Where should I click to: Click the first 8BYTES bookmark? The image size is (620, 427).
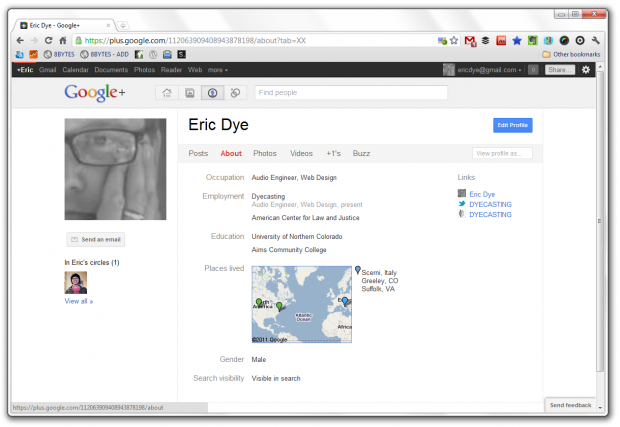tap(59, 55)
